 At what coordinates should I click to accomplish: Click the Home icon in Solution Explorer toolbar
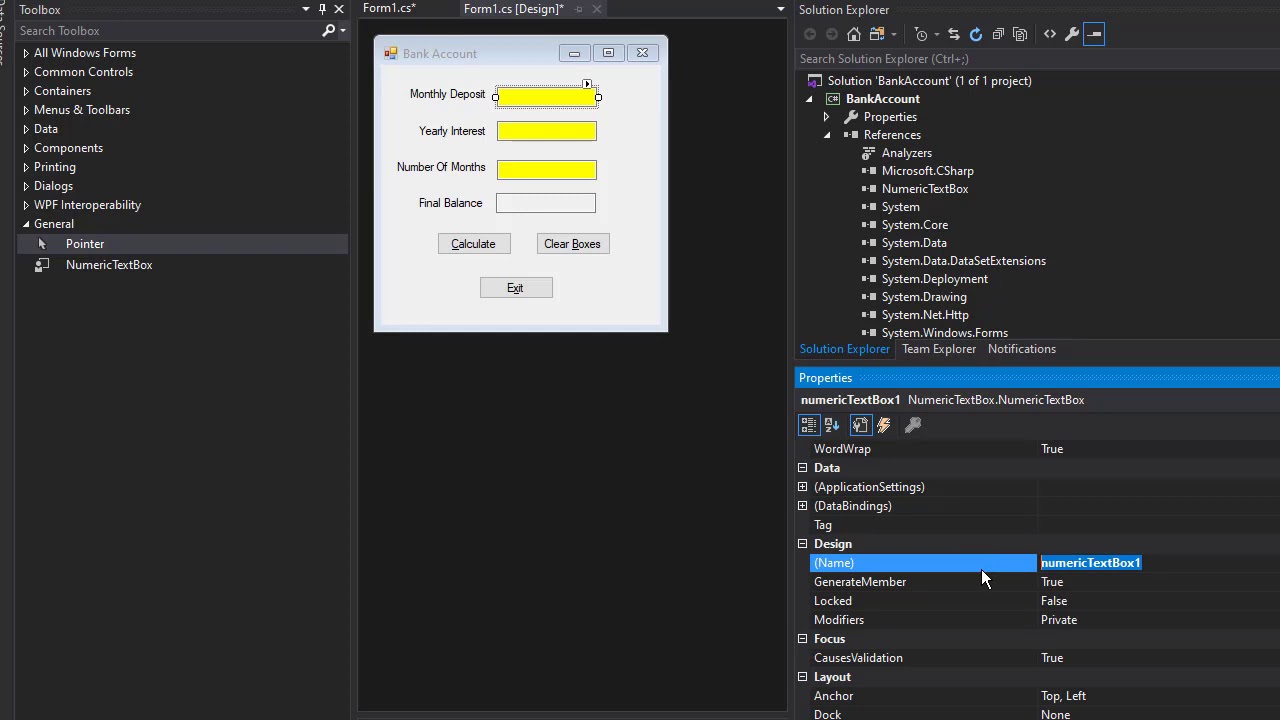click(x=854, y=34)
